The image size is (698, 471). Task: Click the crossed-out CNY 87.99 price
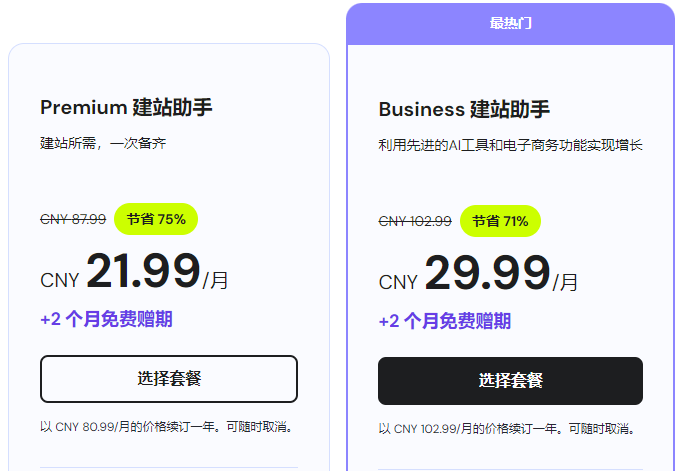tap(73, 220)
